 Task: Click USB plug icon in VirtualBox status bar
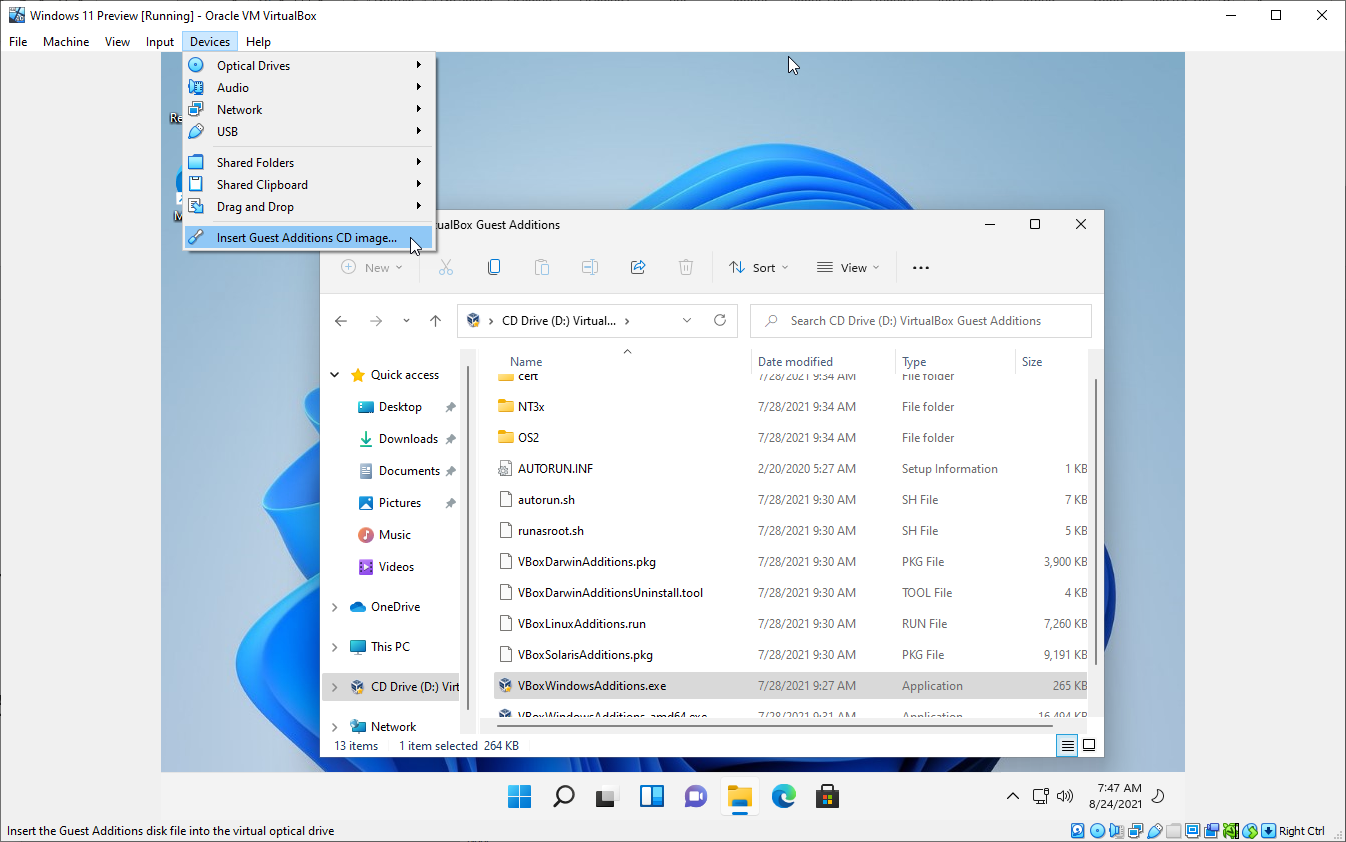point(1154,830)
